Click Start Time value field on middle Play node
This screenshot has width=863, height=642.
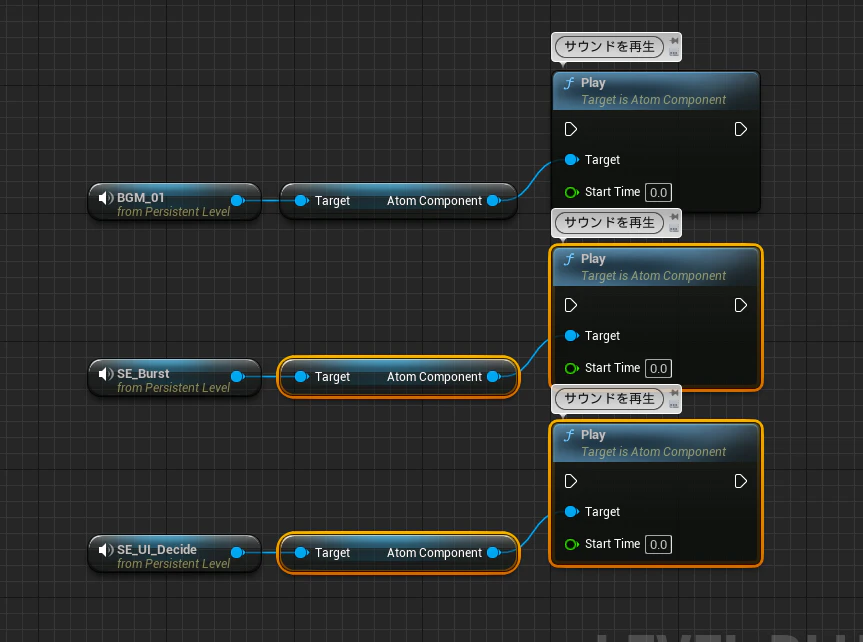(x=658, y=368)
